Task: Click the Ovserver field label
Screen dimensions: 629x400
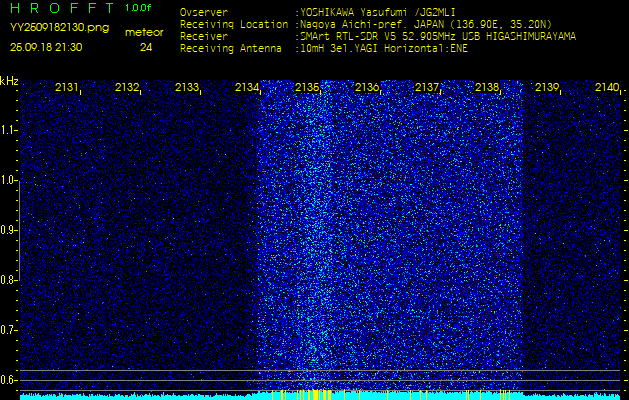Action: 204,12
